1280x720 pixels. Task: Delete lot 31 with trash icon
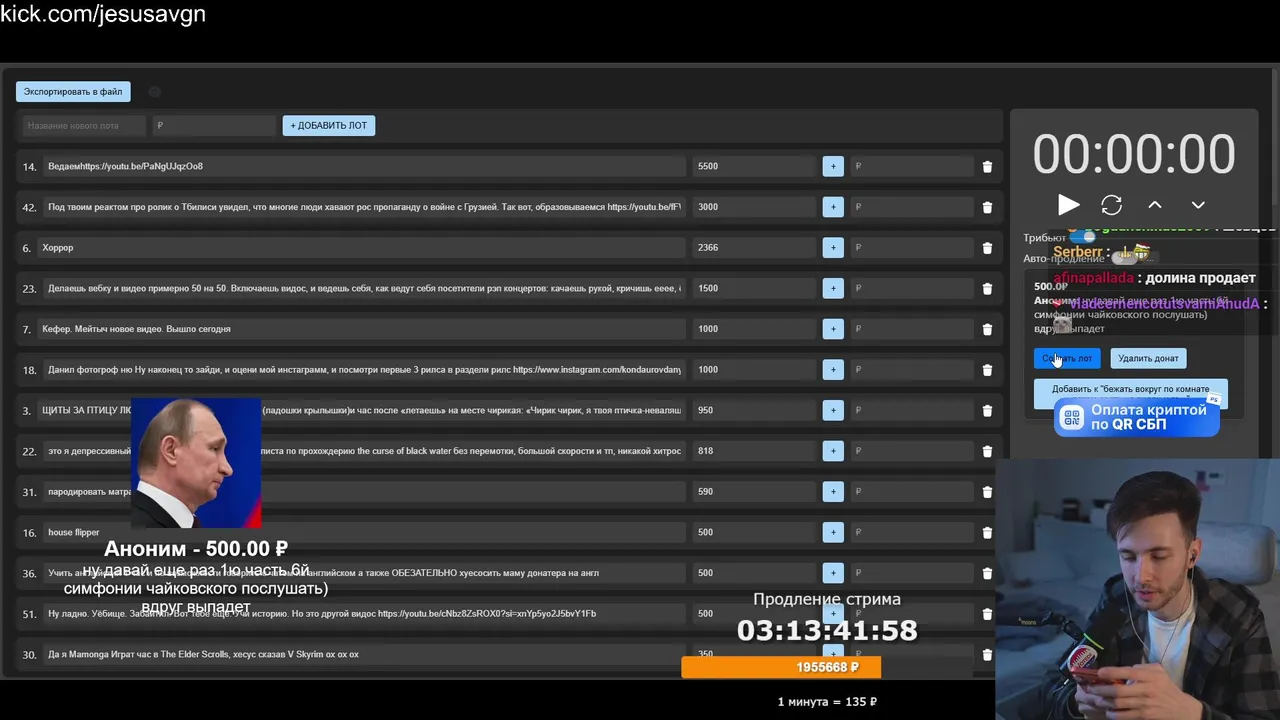coord(987,492)
